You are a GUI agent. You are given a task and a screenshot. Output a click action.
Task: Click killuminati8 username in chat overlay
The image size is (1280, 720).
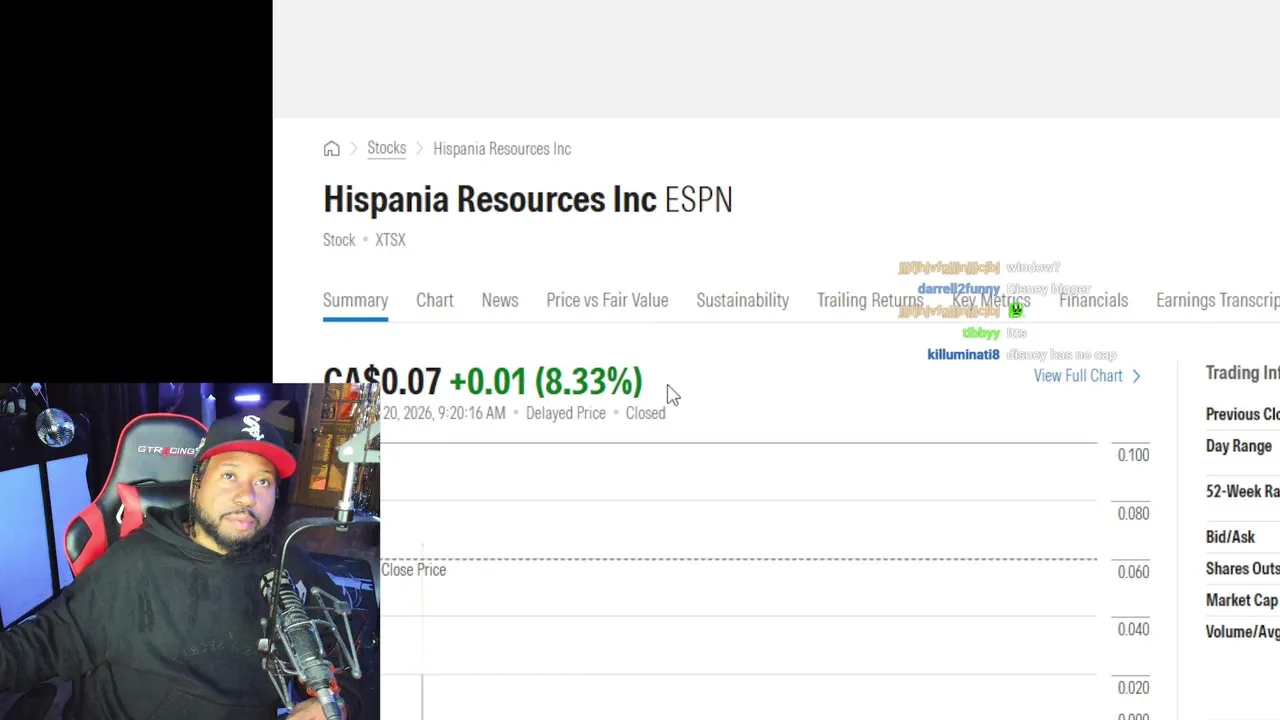[963, 355]
